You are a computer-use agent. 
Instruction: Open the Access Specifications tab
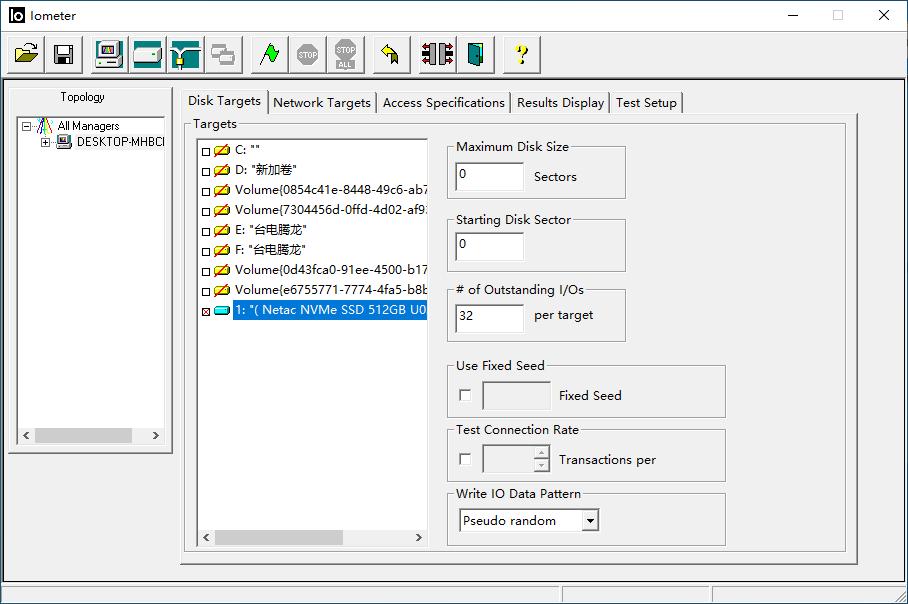[444, 103]
